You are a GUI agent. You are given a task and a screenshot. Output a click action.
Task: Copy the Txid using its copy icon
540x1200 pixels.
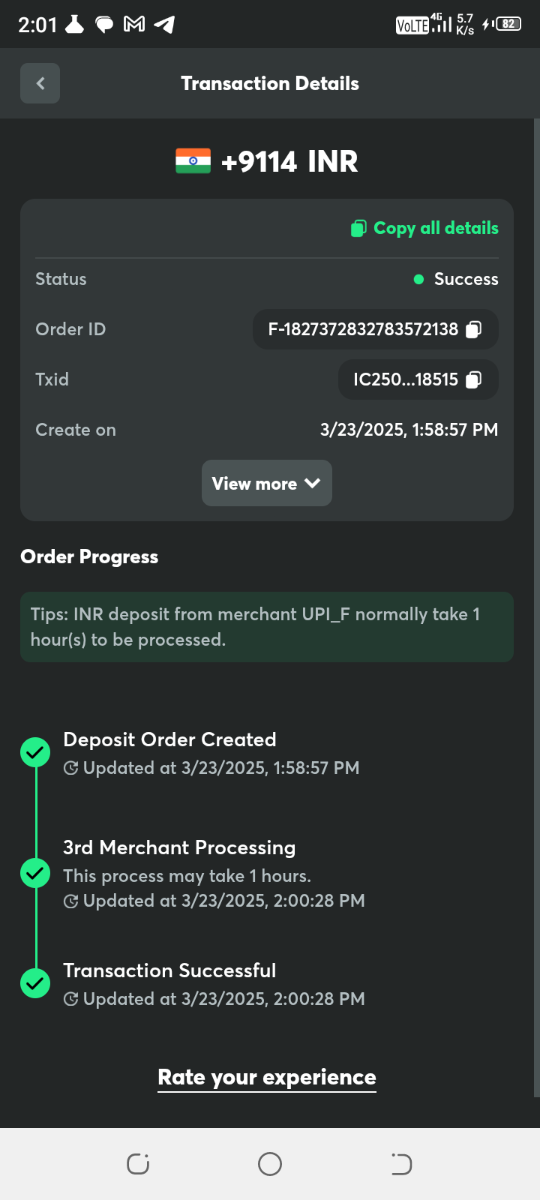click(x=474, y=379)
